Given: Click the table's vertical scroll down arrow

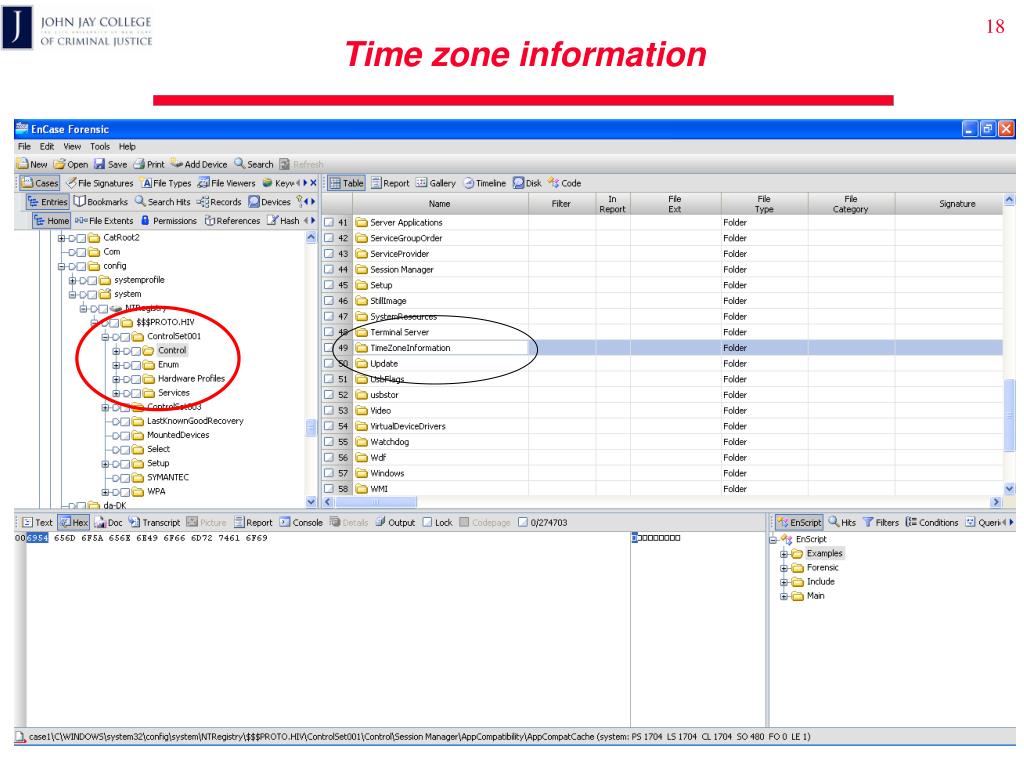Looking at the screenshot, I should pyautogui.click(x=1009, y=488).
